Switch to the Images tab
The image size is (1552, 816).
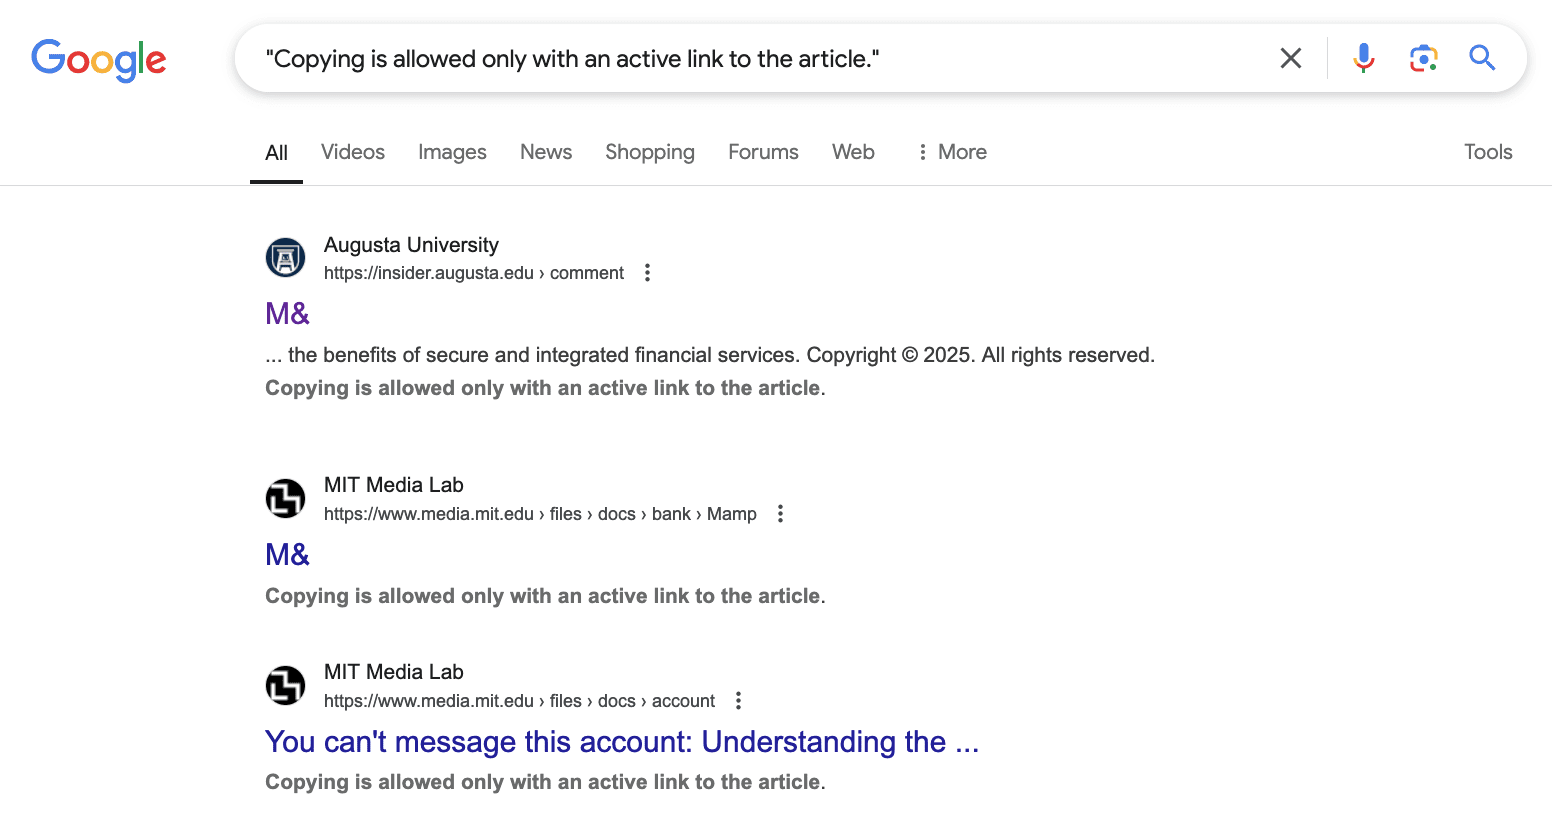[x=452, y=152]
